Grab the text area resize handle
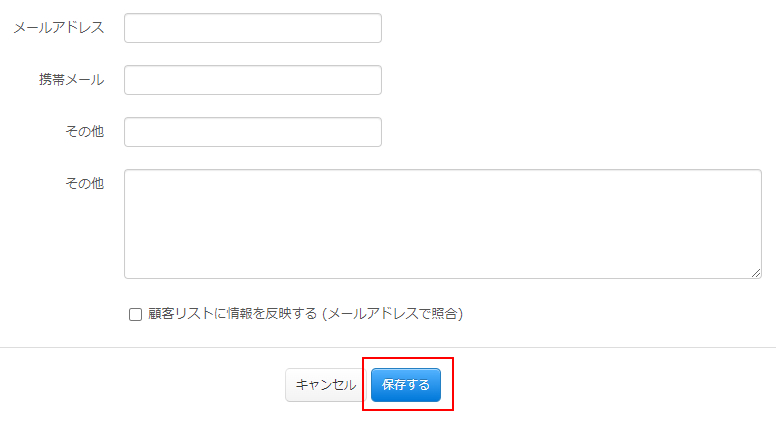This screenshot has height=421, width=776. pyautogui.click(x=756, y=273)
